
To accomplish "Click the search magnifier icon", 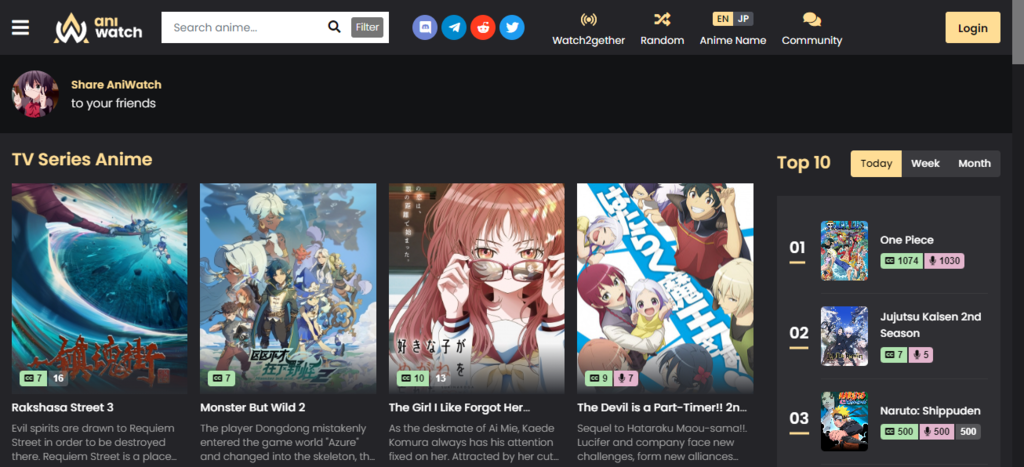I will tap(334, 27).
